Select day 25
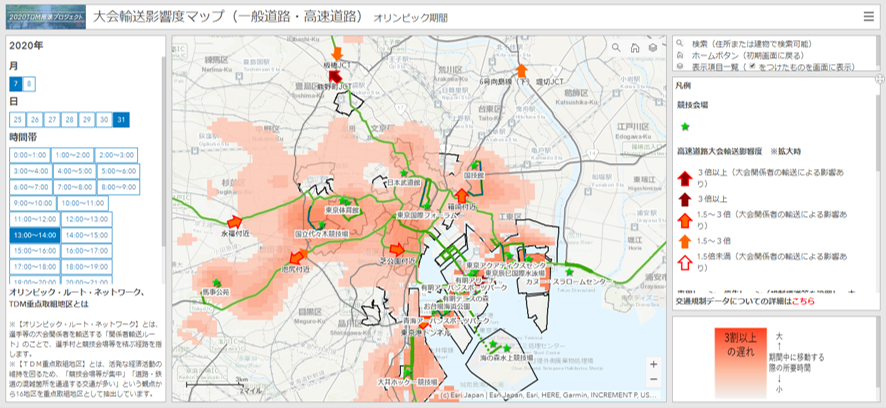The height and width of the screenshot is (408, 886). 17,119
